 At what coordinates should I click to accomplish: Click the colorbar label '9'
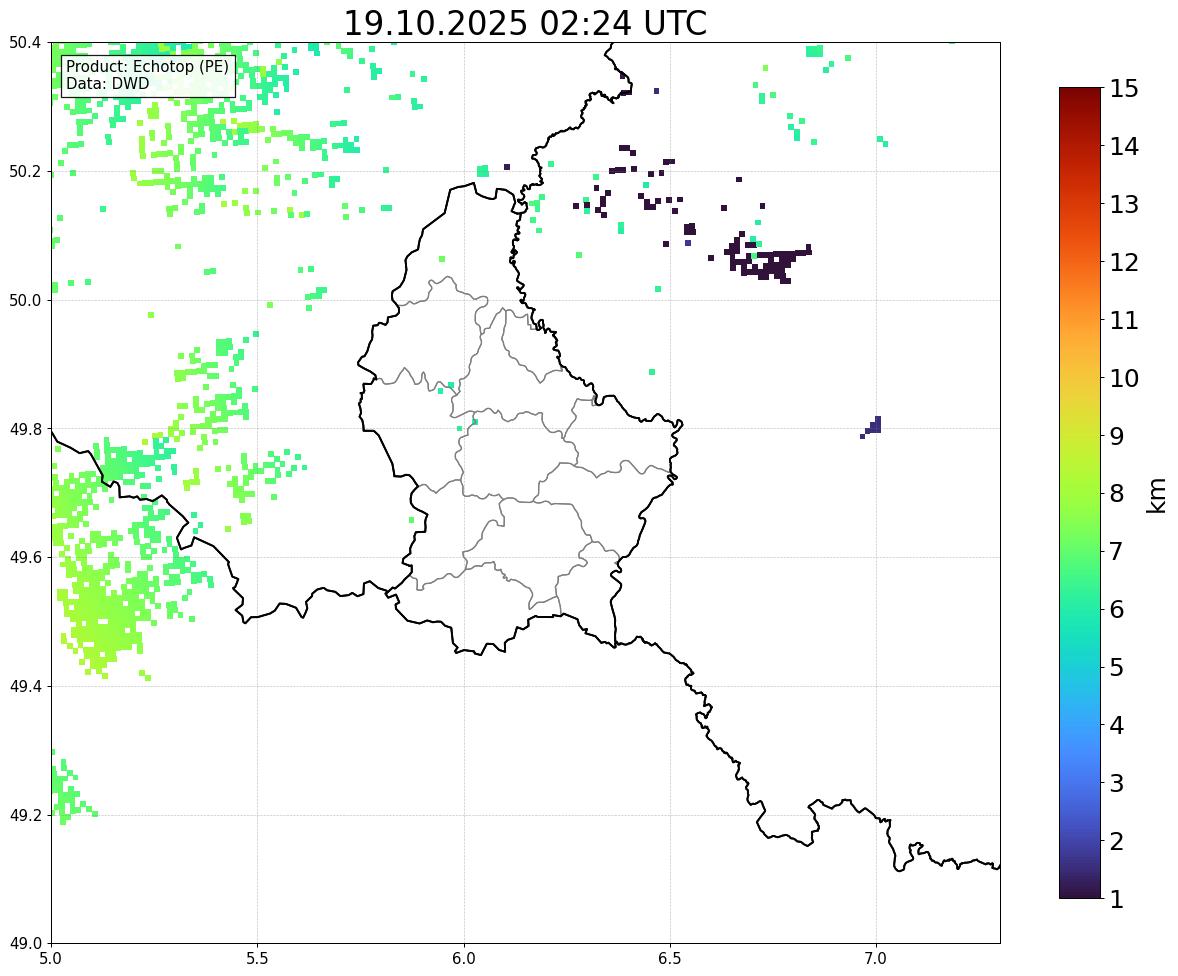click(x=1116, y=436)
